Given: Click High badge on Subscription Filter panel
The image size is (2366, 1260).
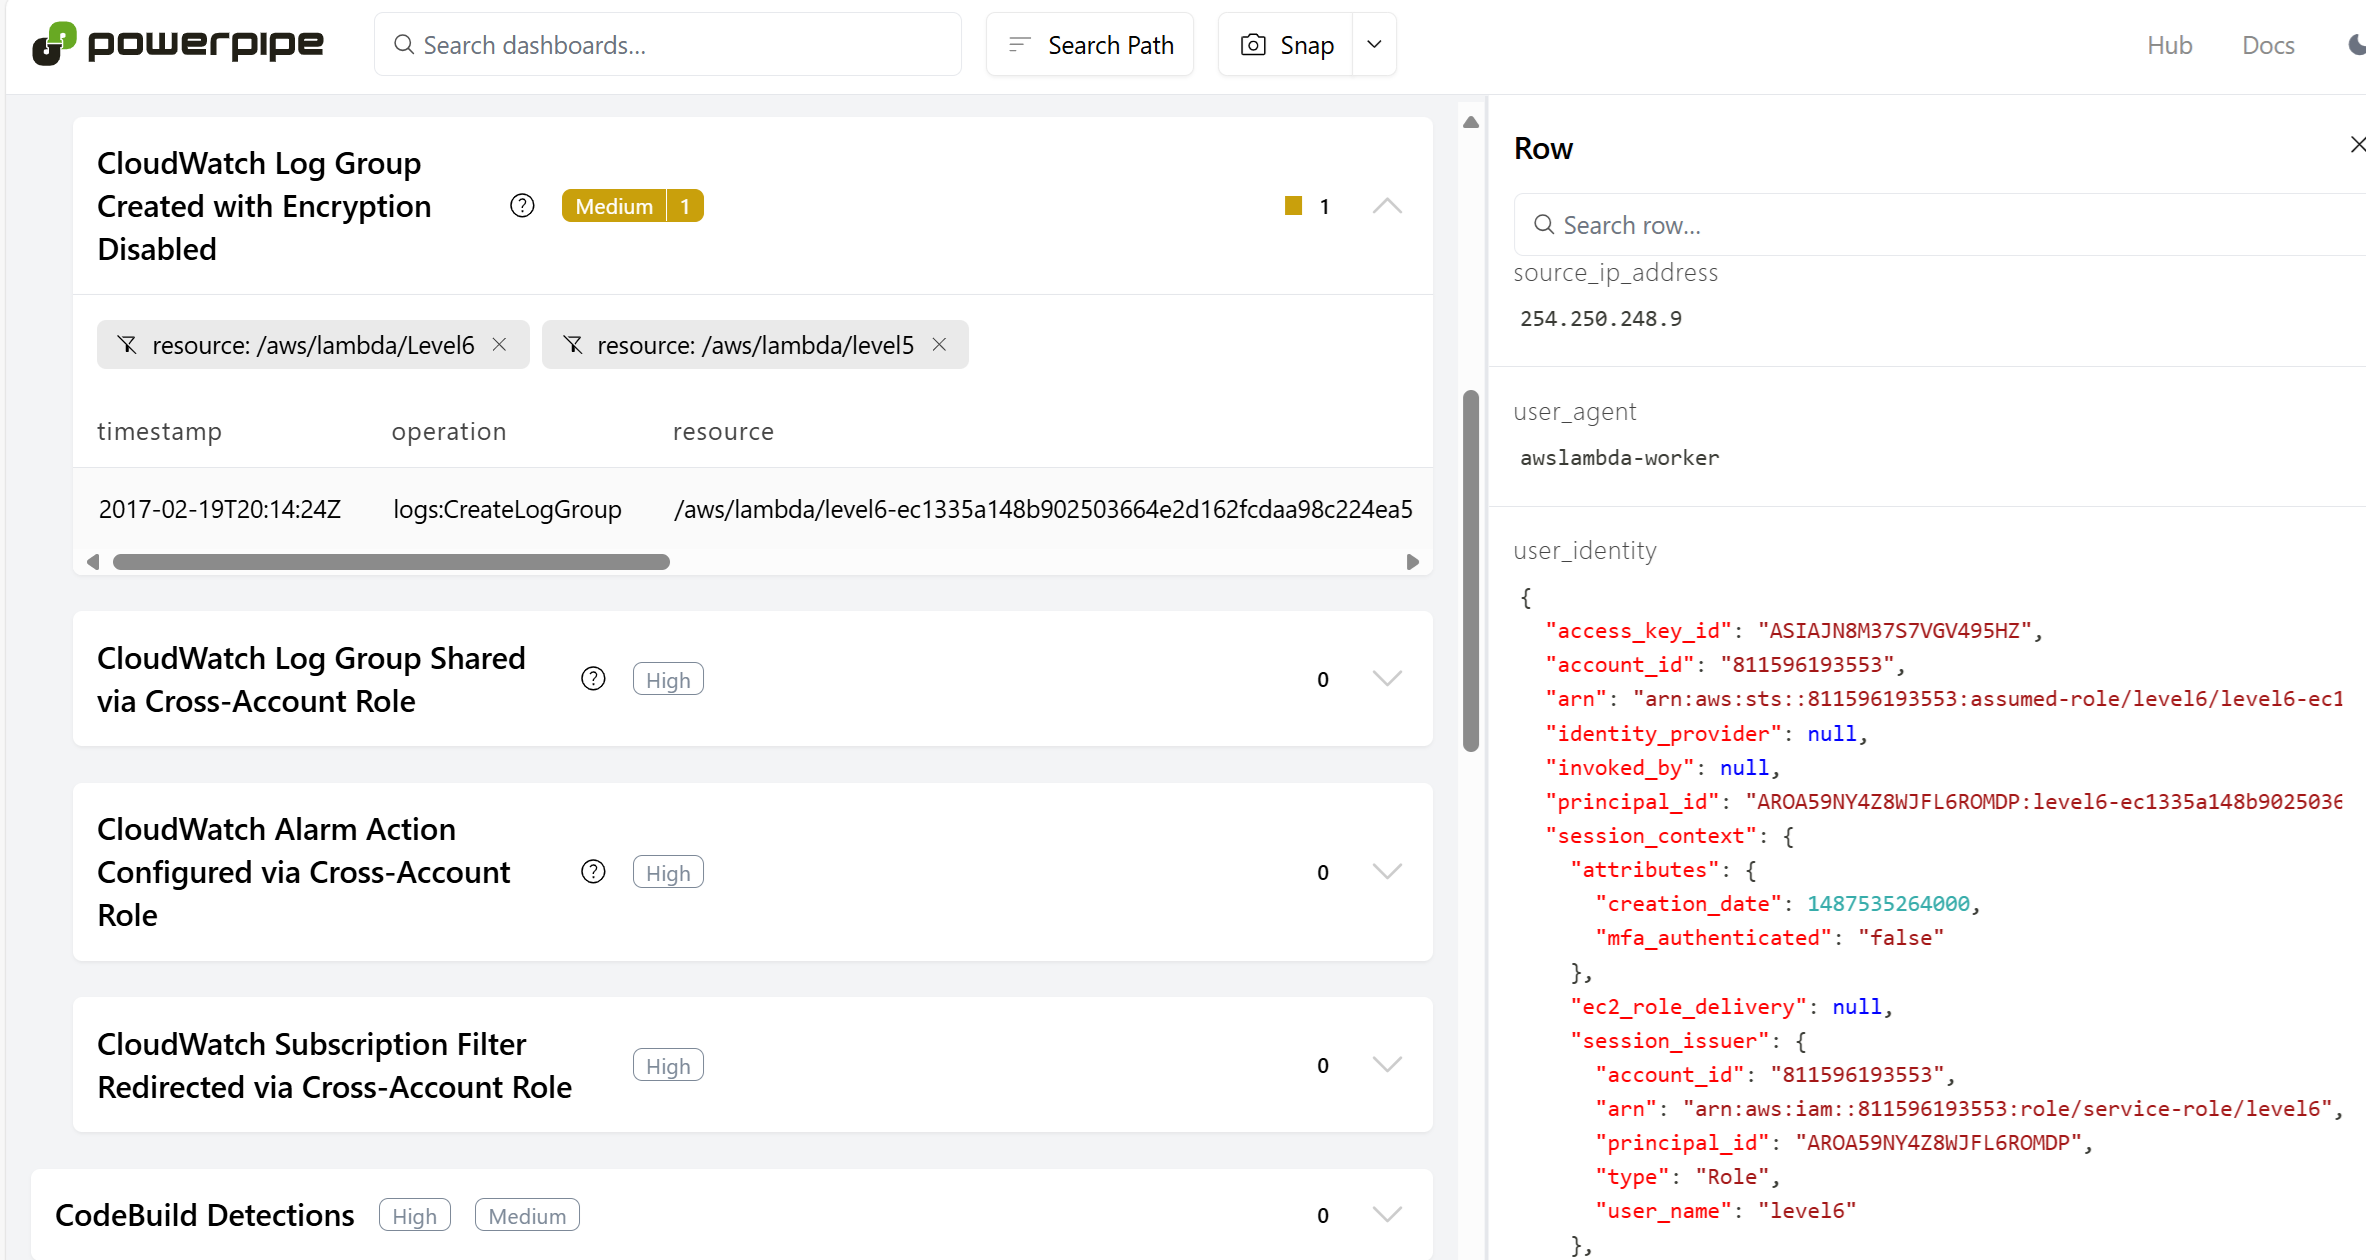Looking at the screenshot, I should pos(668,1066).
